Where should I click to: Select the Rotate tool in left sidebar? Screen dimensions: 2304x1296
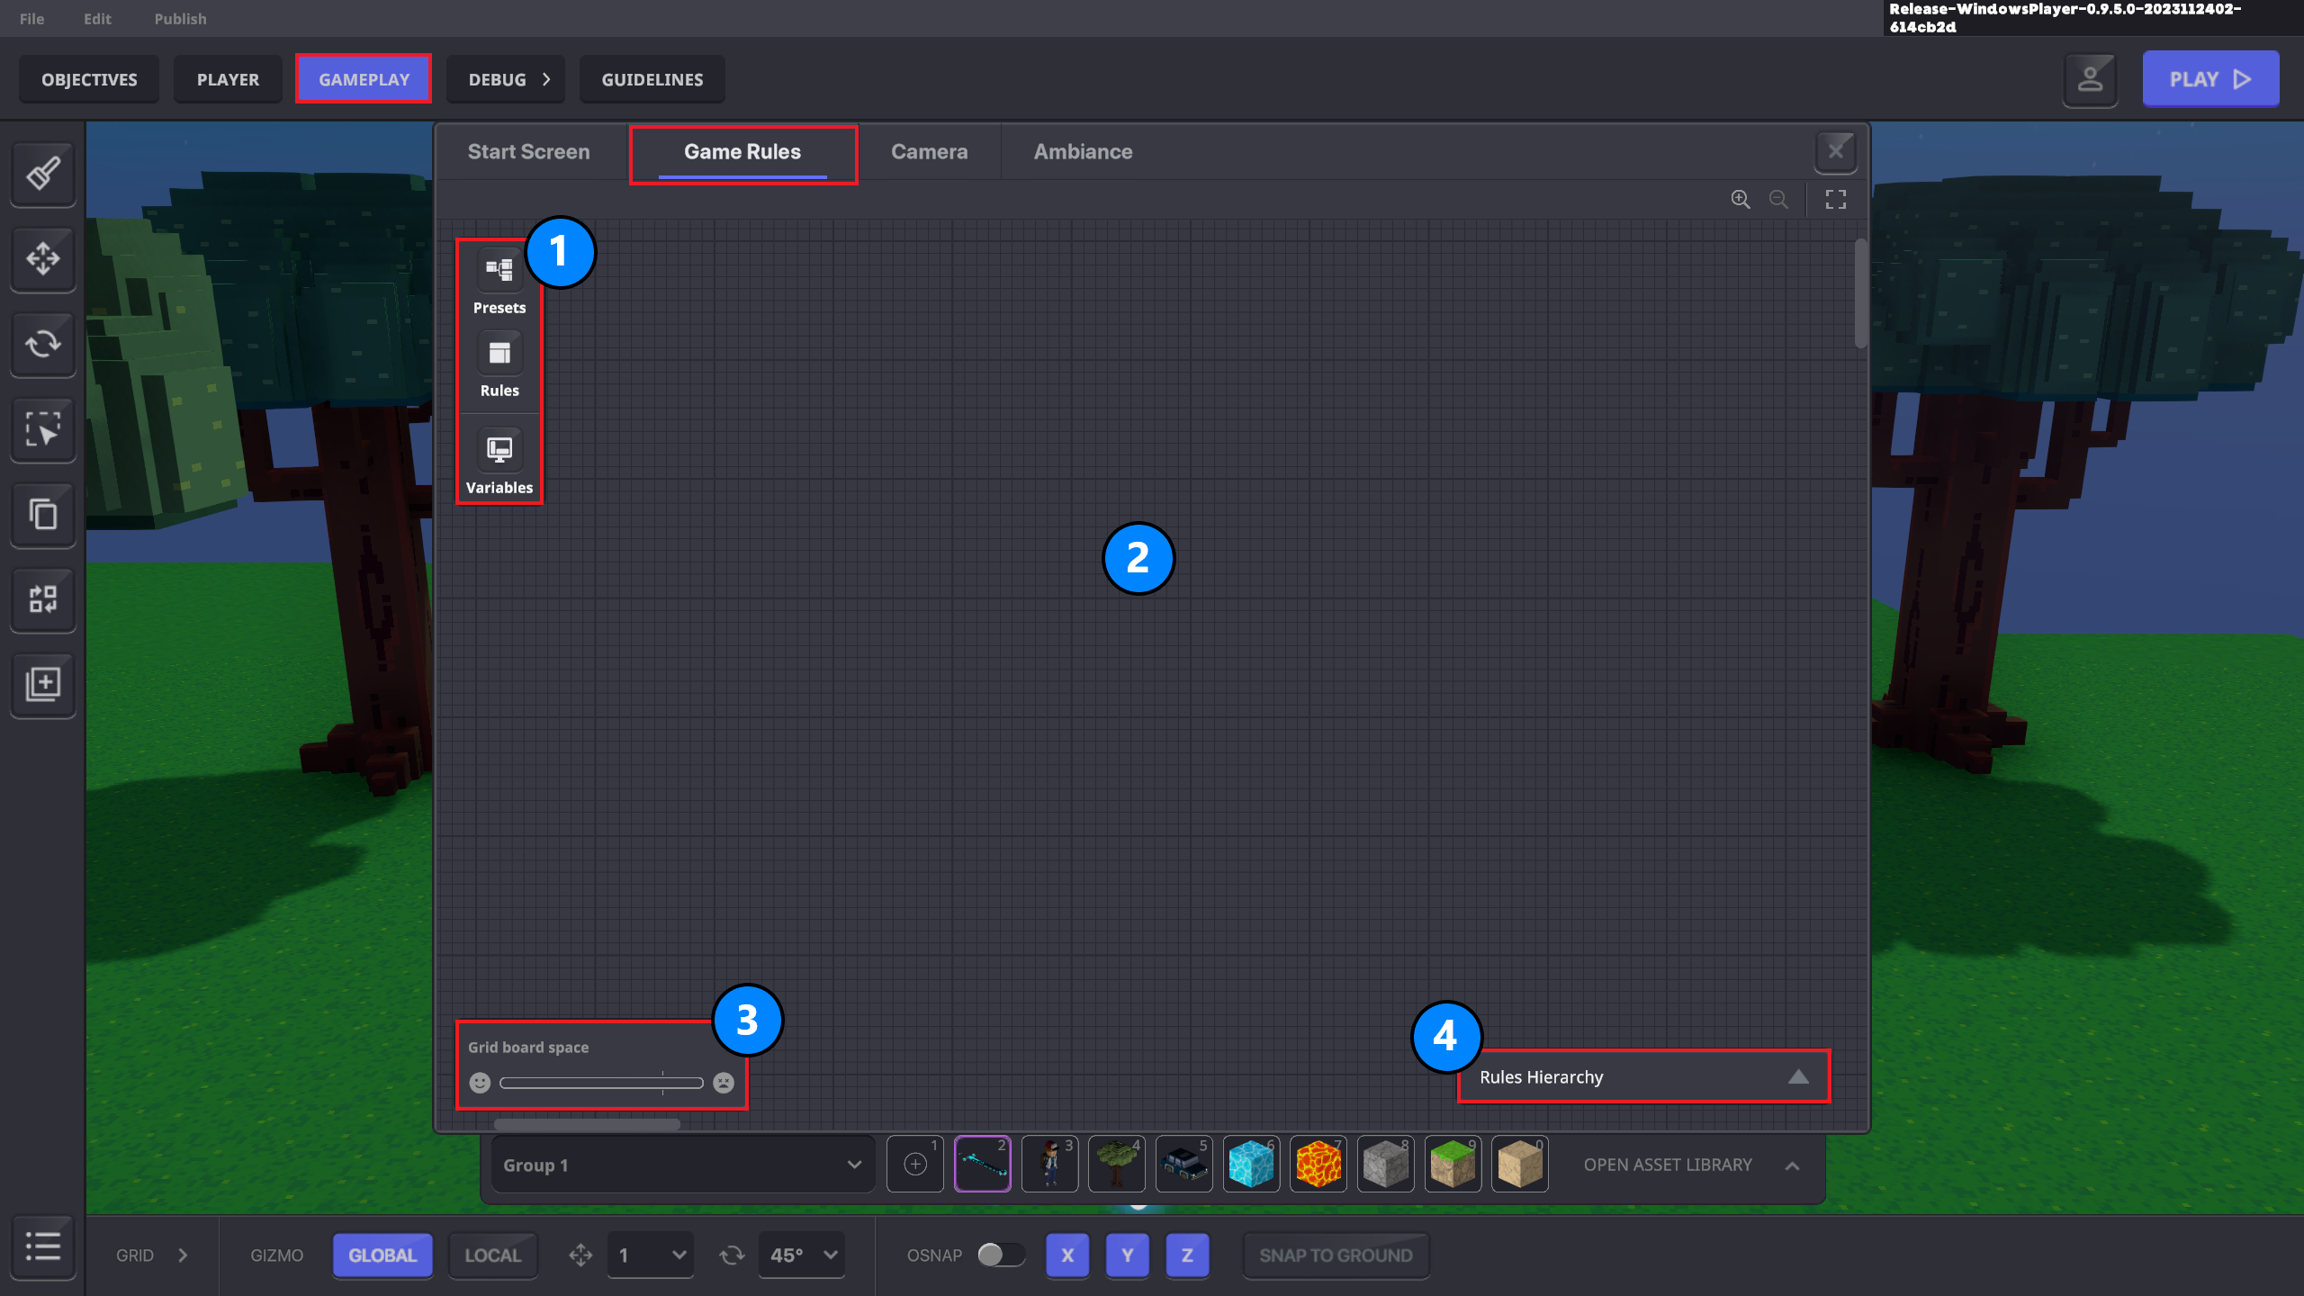click(43, 343)
